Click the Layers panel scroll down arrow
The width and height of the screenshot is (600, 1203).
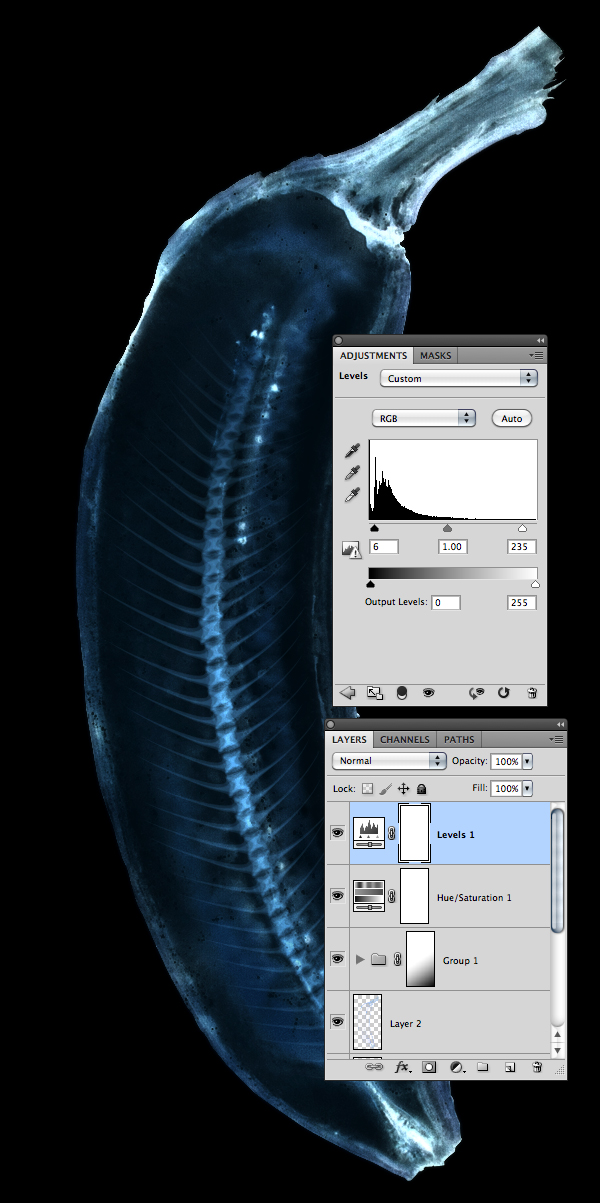558,1049
